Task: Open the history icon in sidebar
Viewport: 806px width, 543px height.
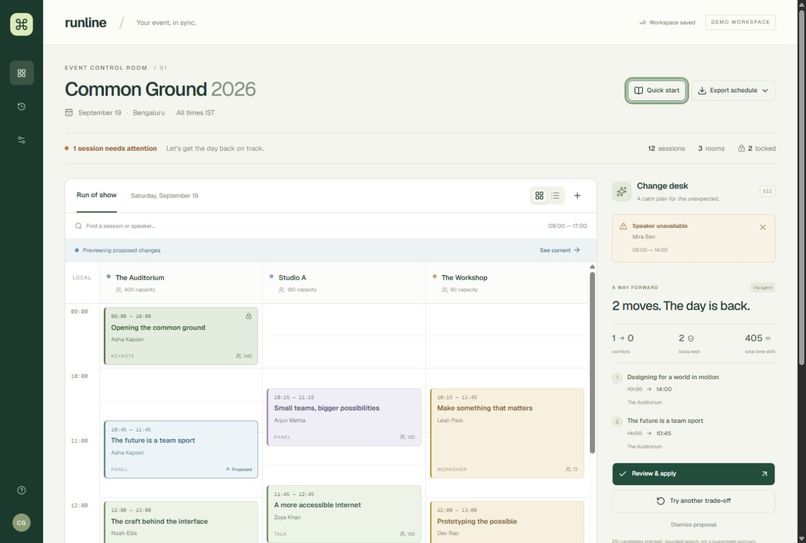Action: (x=22, y=106)
